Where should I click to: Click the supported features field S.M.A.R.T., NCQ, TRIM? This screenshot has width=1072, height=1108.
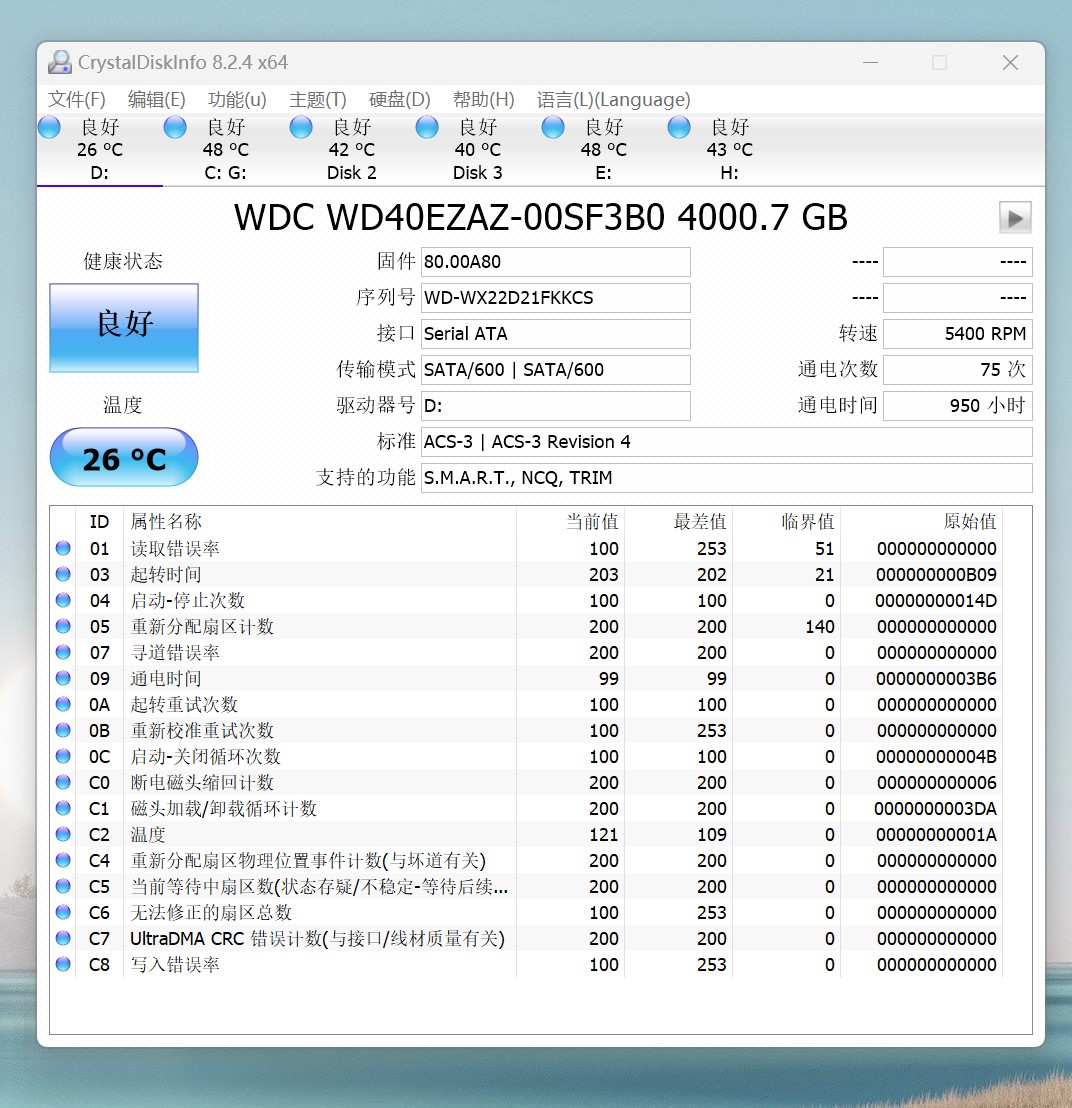tap(726, 478)
